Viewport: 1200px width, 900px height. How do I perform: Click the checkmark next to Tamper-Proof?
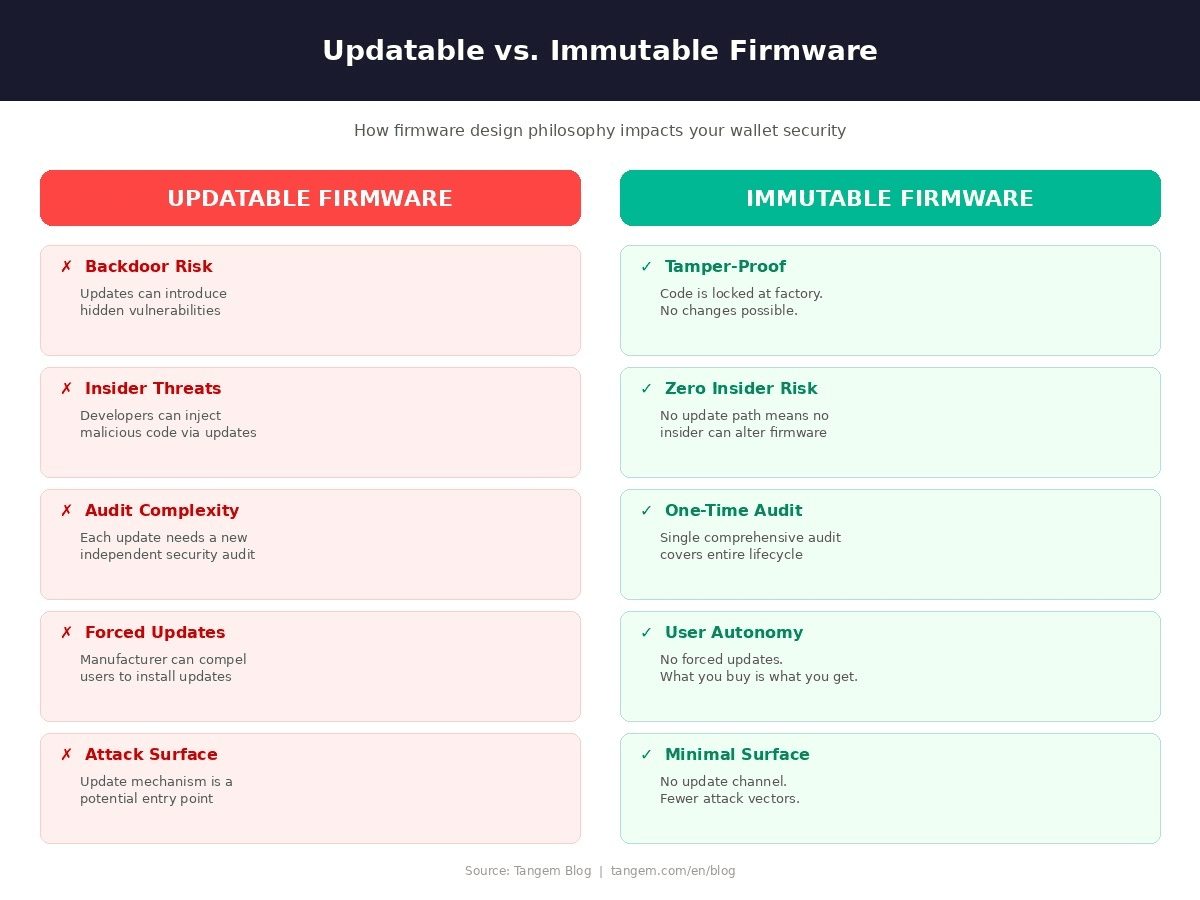pyautogui.click(x=646, y=267)
